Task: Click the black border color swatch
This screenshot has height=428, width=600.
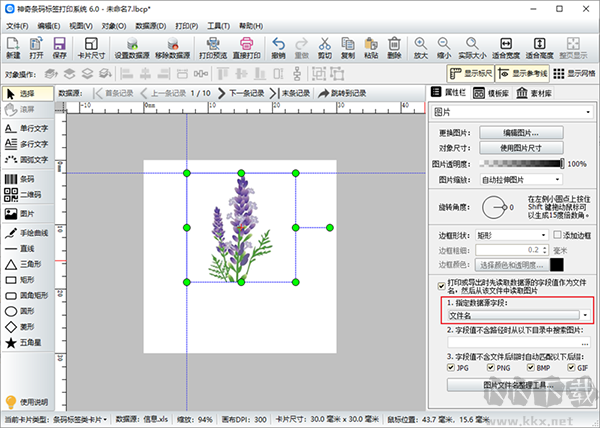Action: (x=557, y=265)
